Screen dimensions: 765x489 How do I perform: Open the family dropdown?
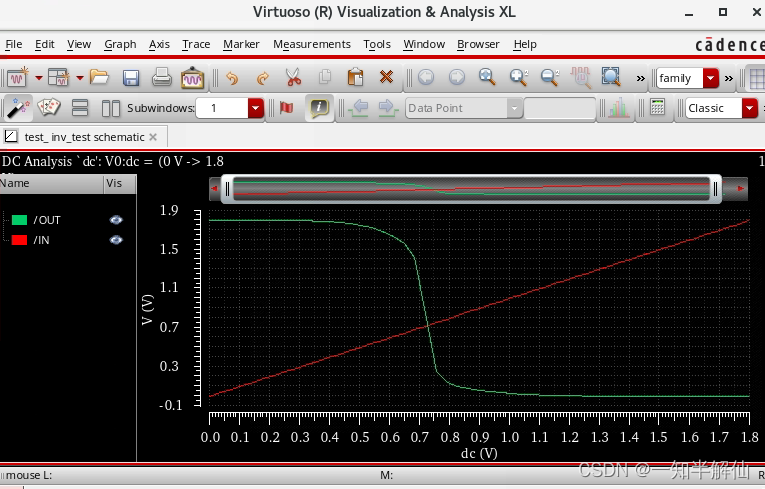(x=711, y=78)
